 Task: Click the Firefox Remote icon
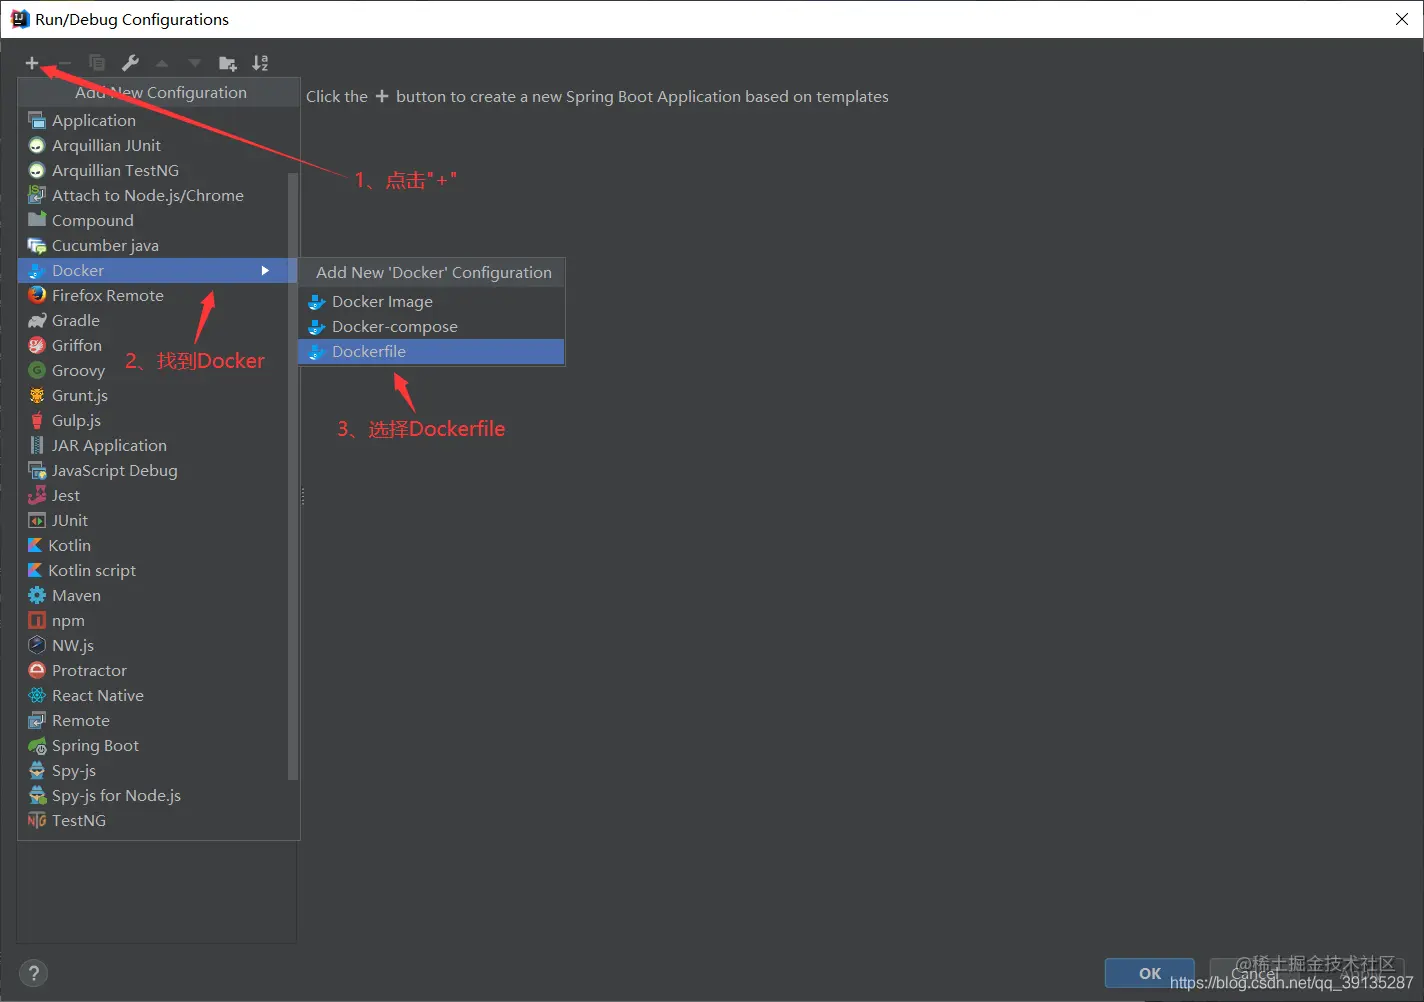pos(37,295)
